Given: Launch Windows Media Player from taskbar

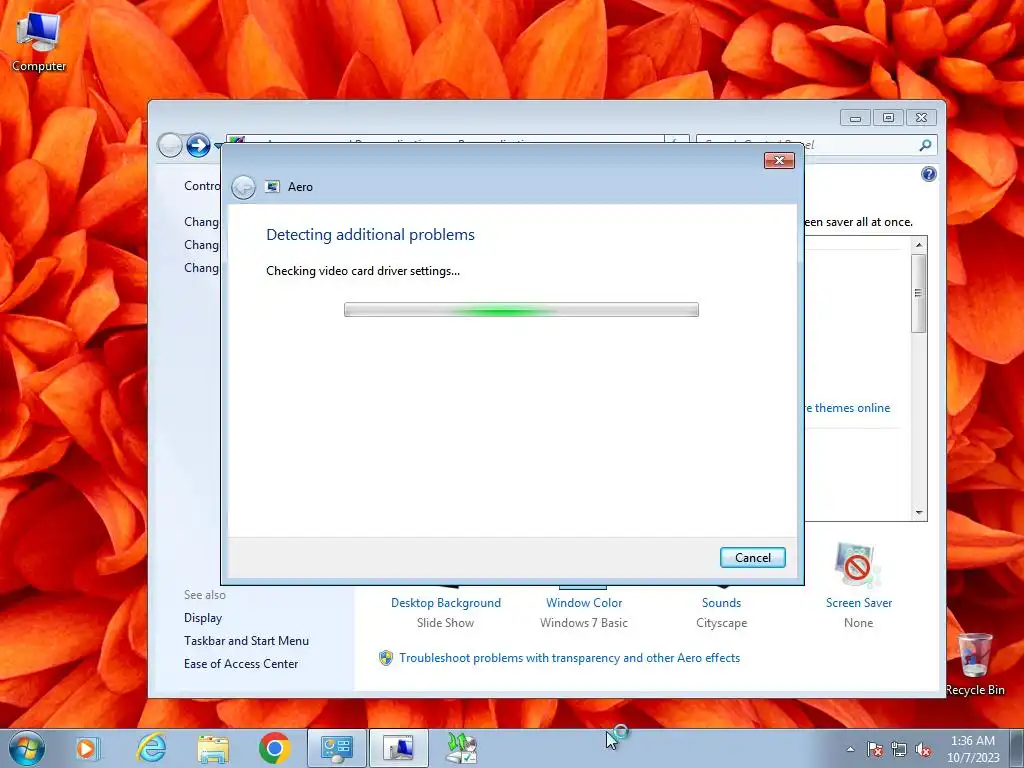Looking at the screenshot, I should coord(87,748).
